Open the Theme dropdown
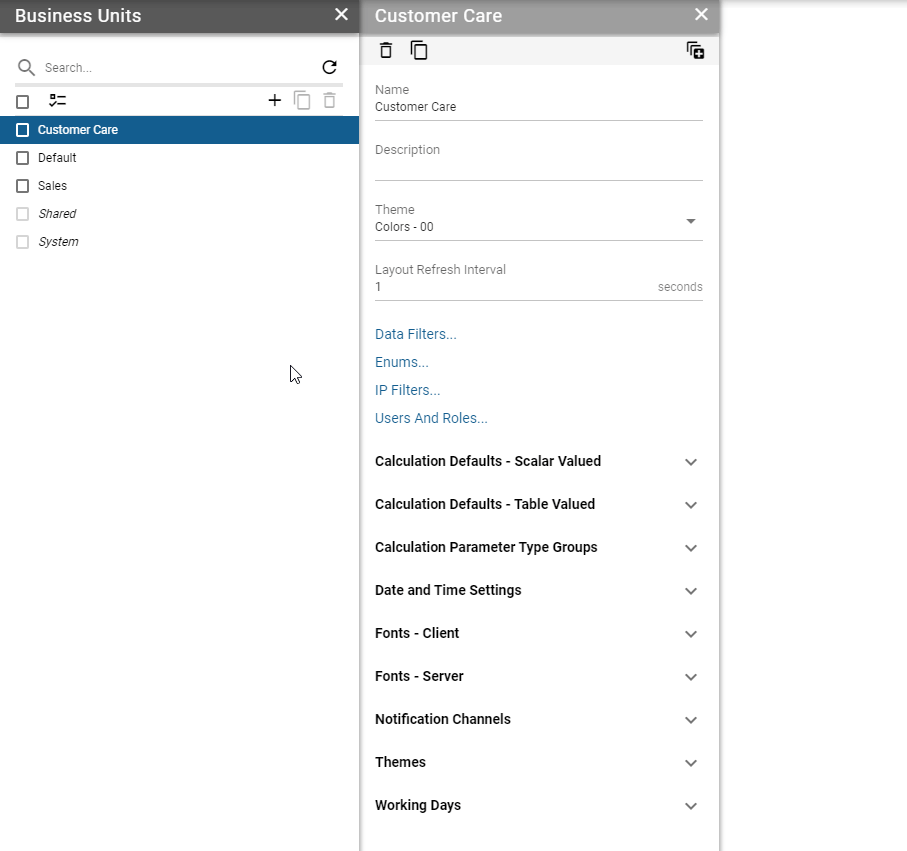The height and width of the screenshot is (851, 907). click(x=690, y=221)
